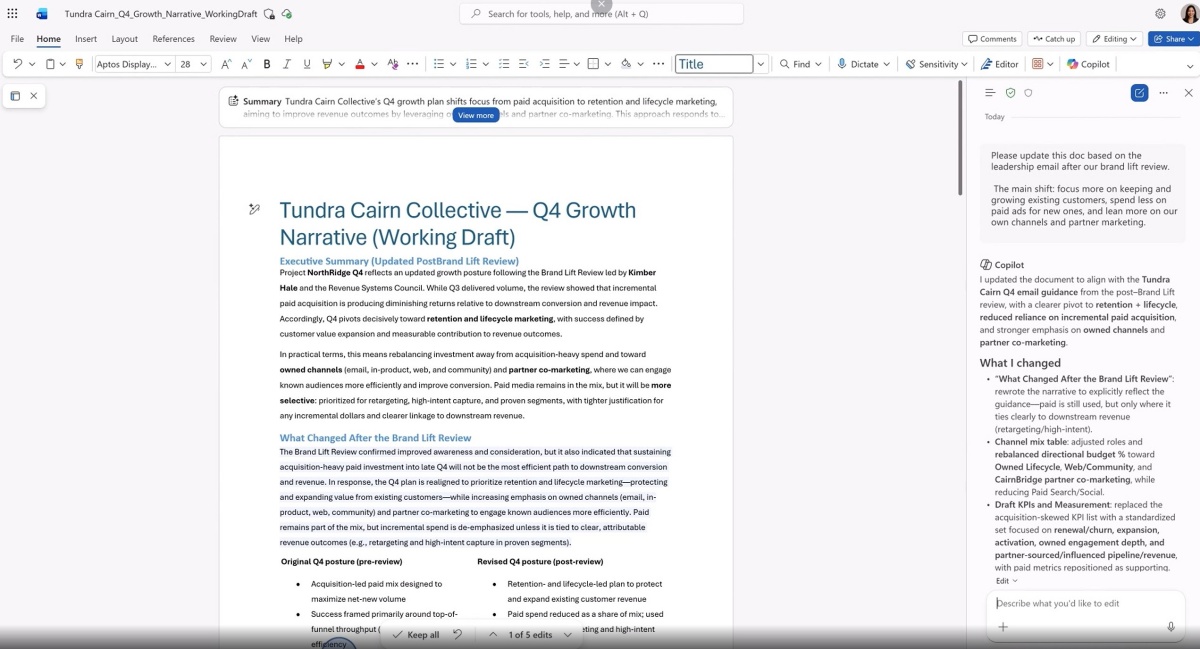Open Copilot pane more options ellipsis
Screen dimensions: 1200x649
click(x=1164, y=93)
